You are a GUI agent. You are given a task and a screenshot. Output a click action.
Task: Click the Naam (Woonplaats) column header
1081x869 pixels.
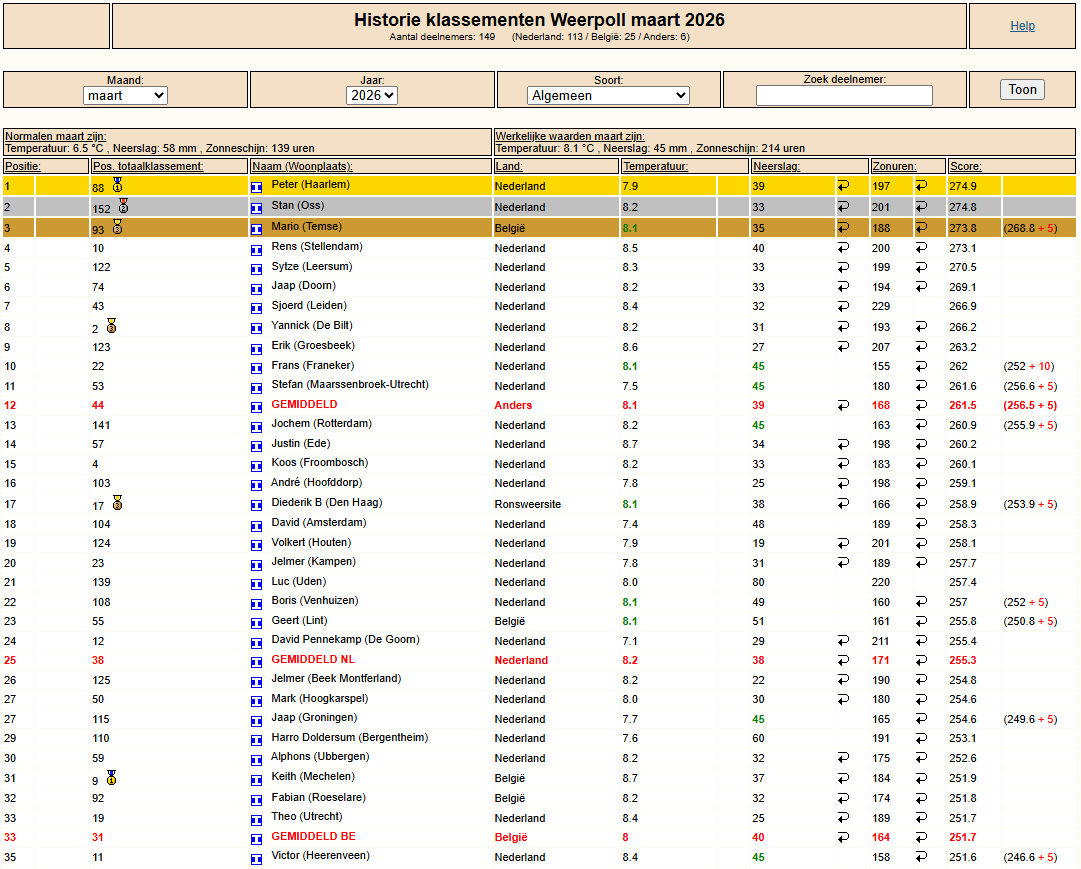(x=302, y=166)
